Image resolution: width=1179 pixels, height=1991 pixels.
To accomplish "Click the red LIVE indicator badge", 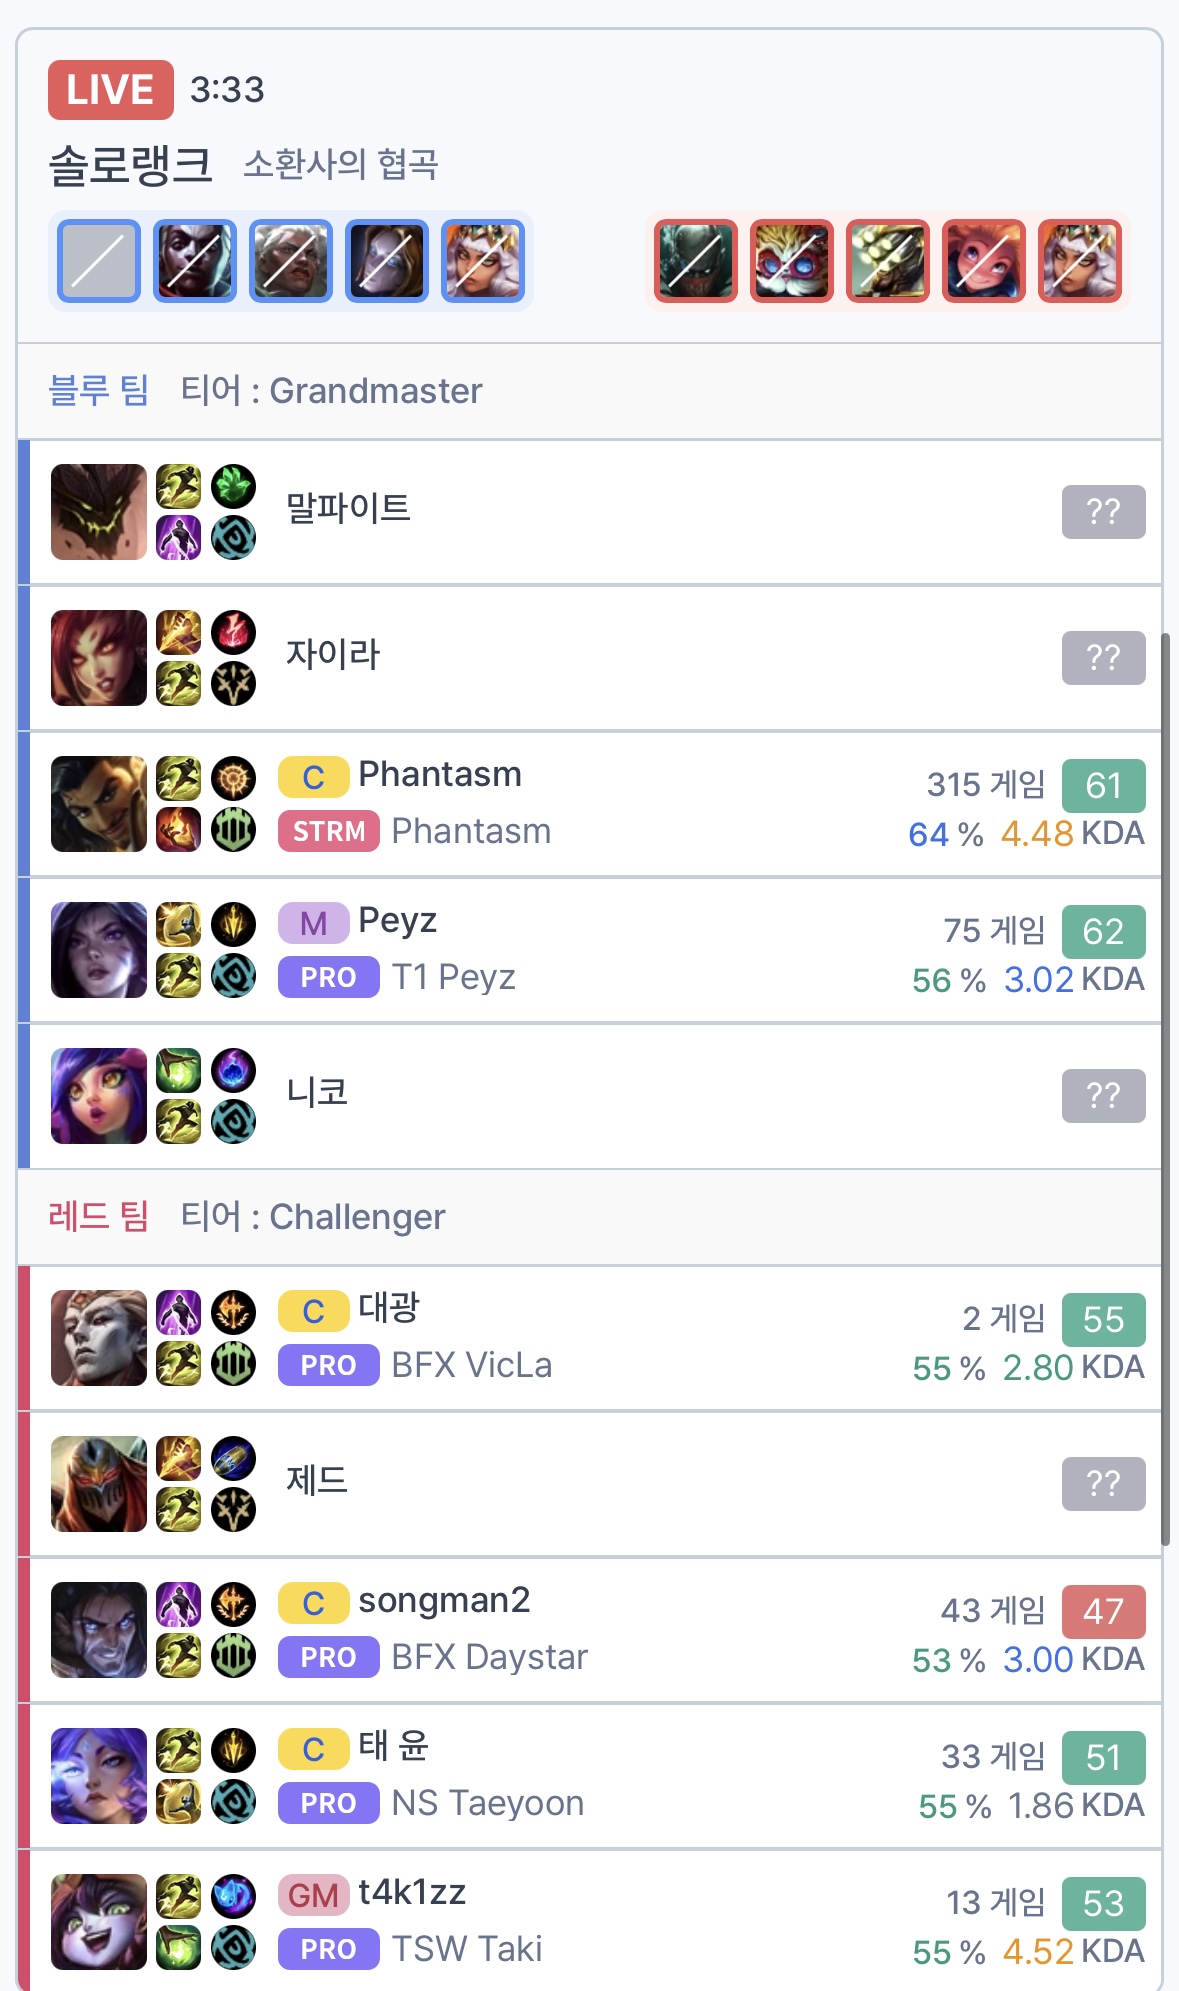I will pos(111,89).
